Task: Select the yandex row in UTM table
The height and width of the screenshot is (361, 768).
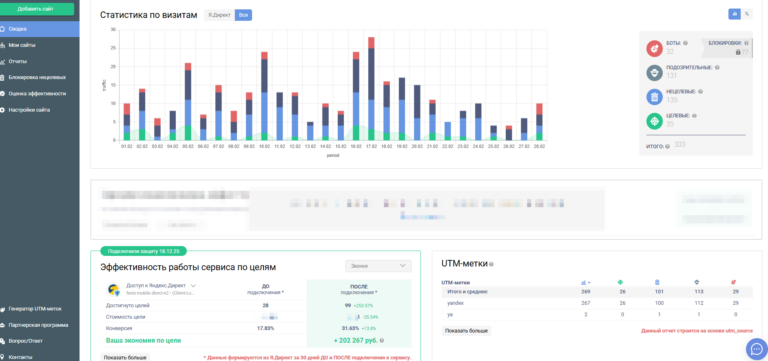Action: tap(597, 303)
